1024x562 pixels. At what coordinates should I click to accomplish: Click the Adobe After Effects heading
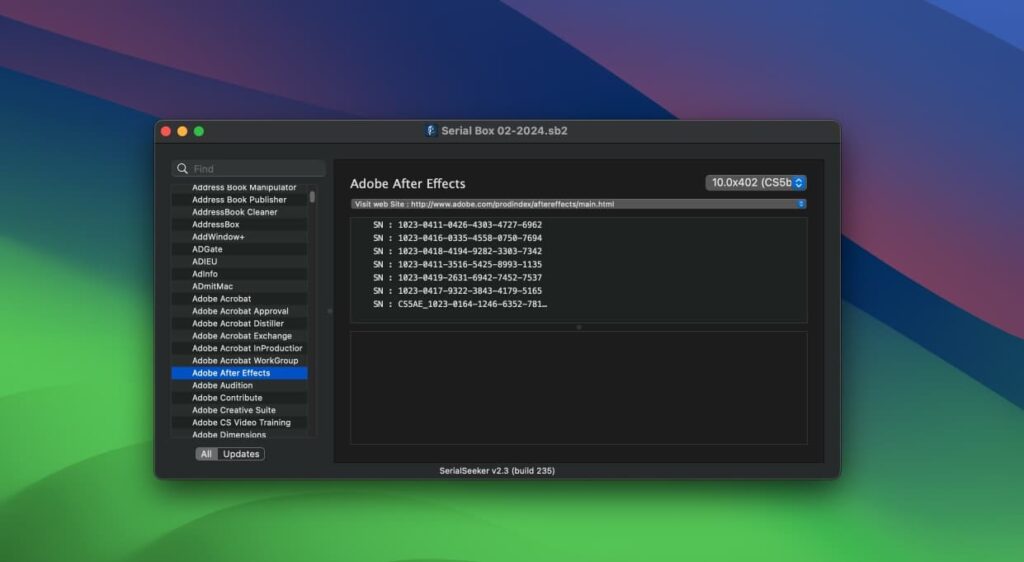click(x=408, y=183)
